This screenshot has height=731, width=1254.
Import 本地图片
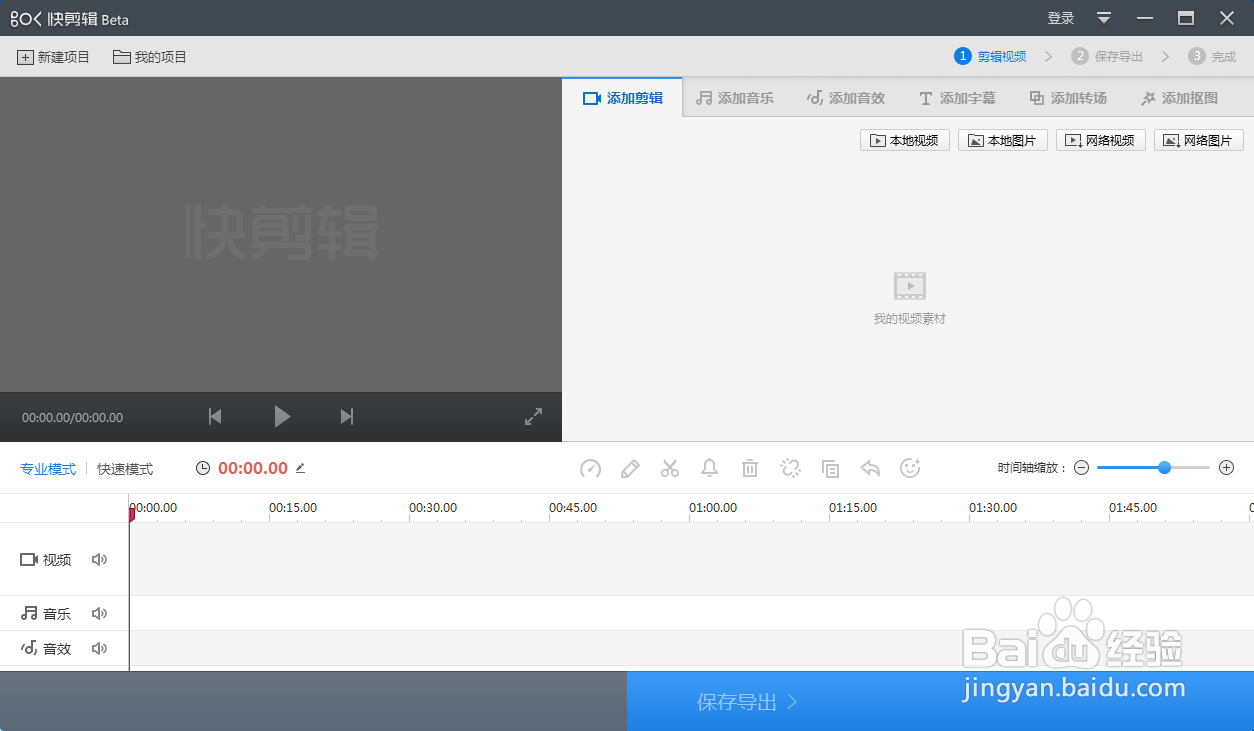point(1003,140)
